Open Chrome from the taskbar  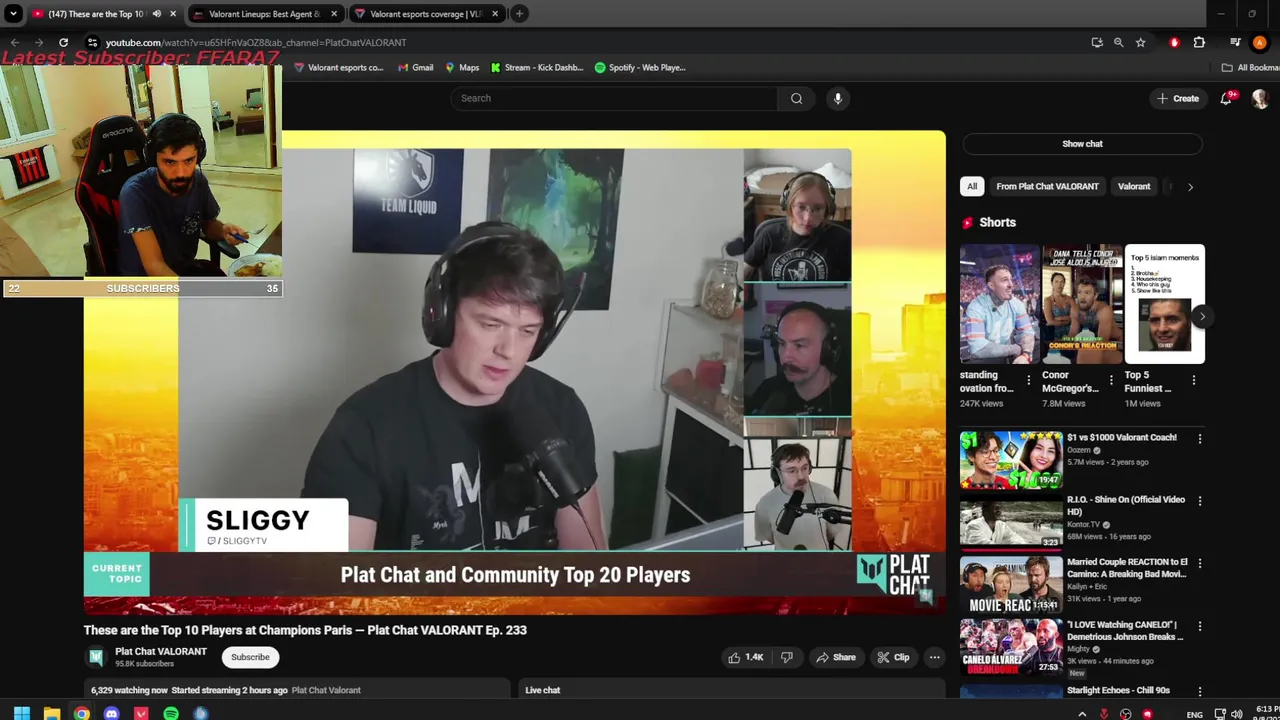pyautogui.click(x=82, y=714)
